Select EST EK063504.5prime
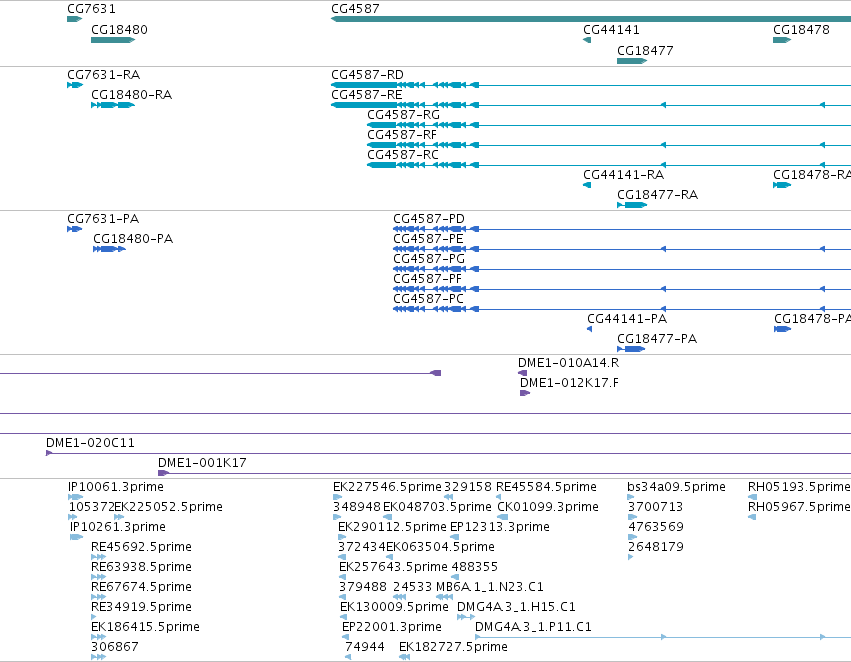This screenshot has height=662, width=851. pyautogui.click(x=440, y=548)
